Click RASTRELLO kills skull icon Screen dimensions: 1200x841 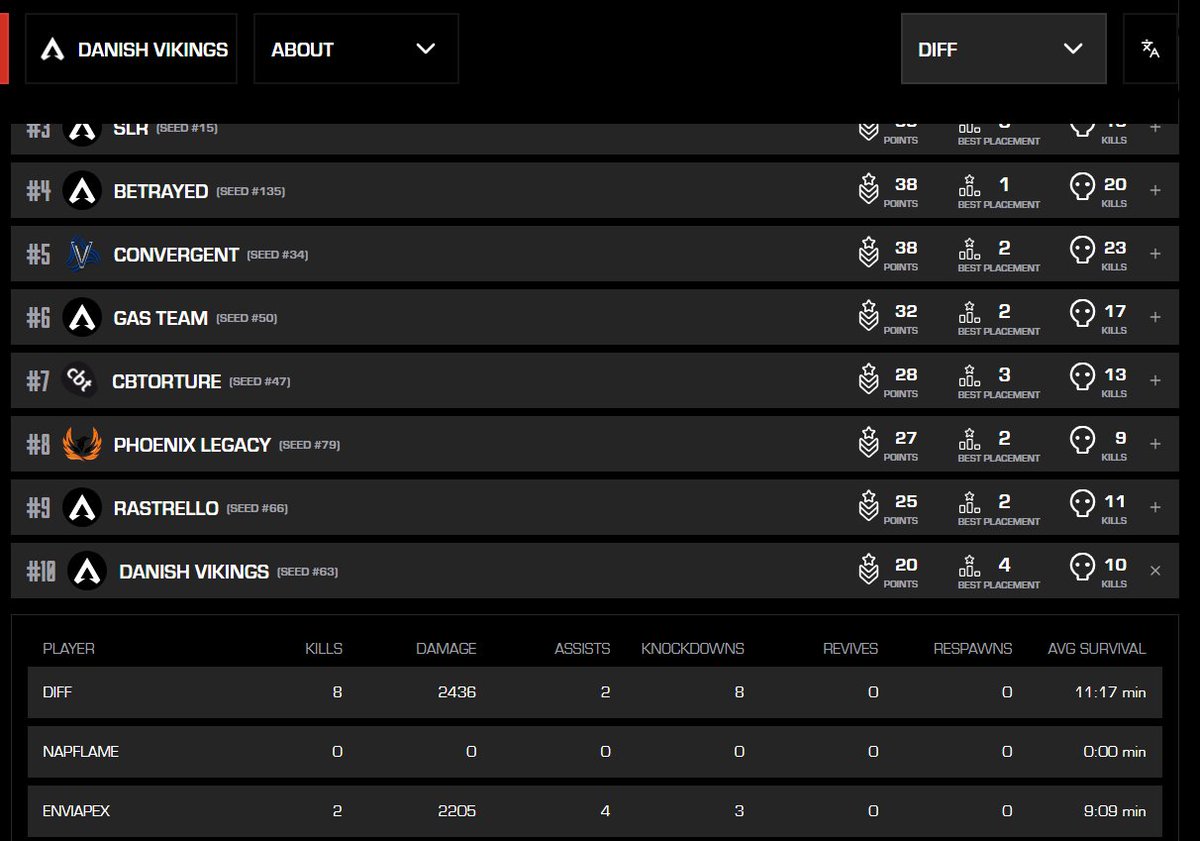tap(1081, 505)
